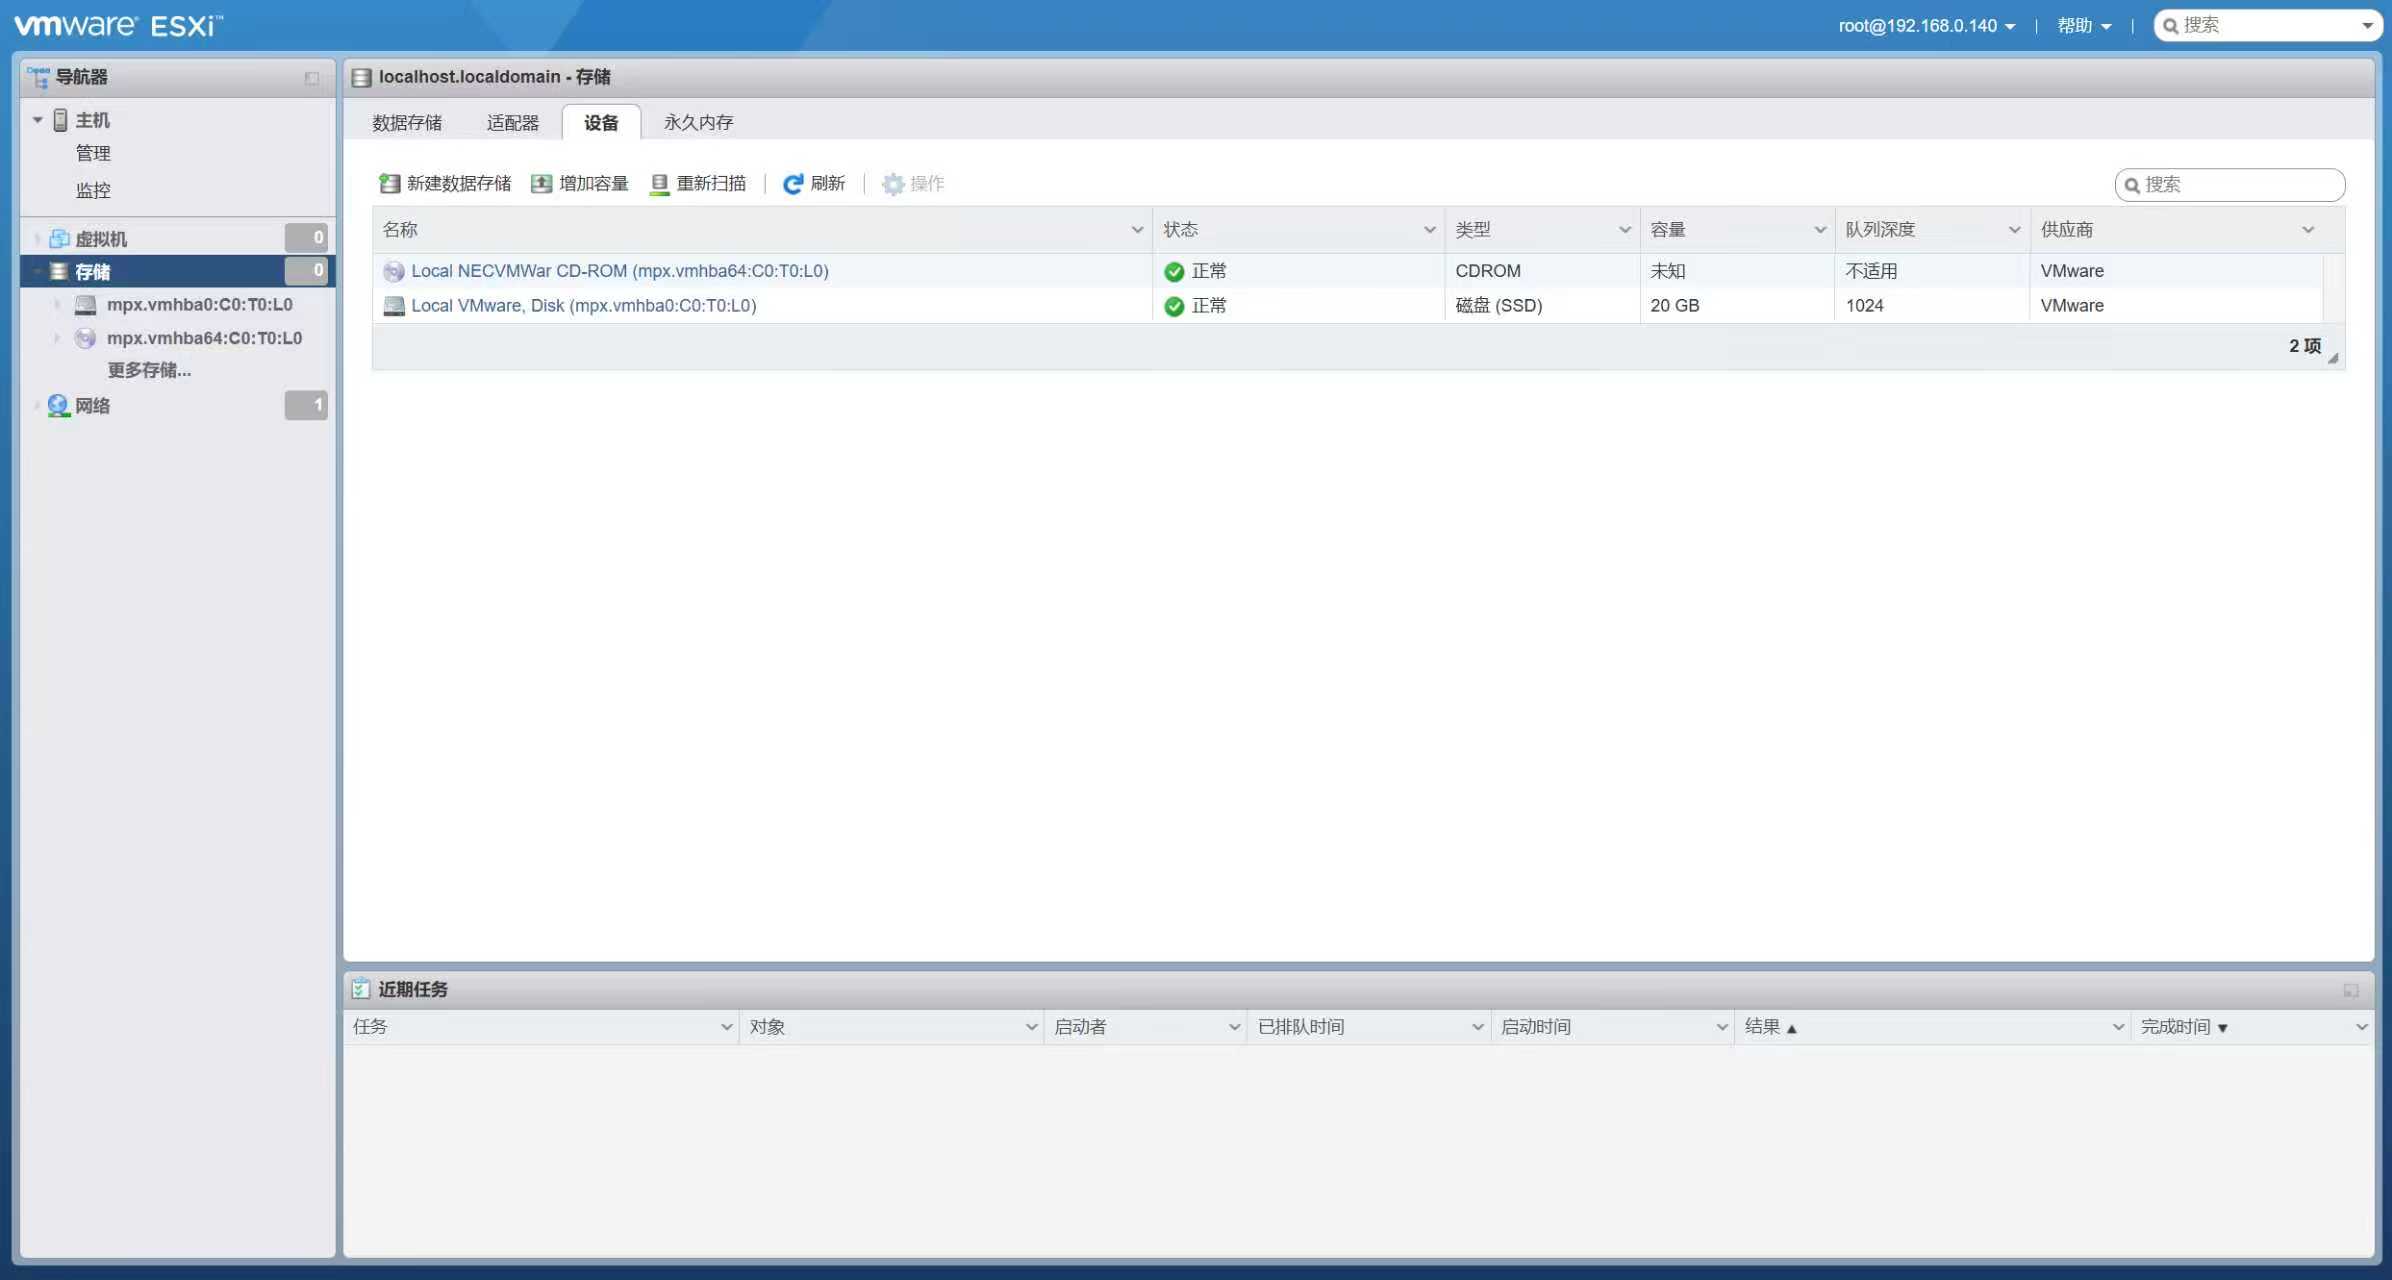The width and height of the screenshot is (2392, 1280).
Task: Select the Virtual Machines (虚拟机) icon in navigator
Action: click(x=59, y=239)
